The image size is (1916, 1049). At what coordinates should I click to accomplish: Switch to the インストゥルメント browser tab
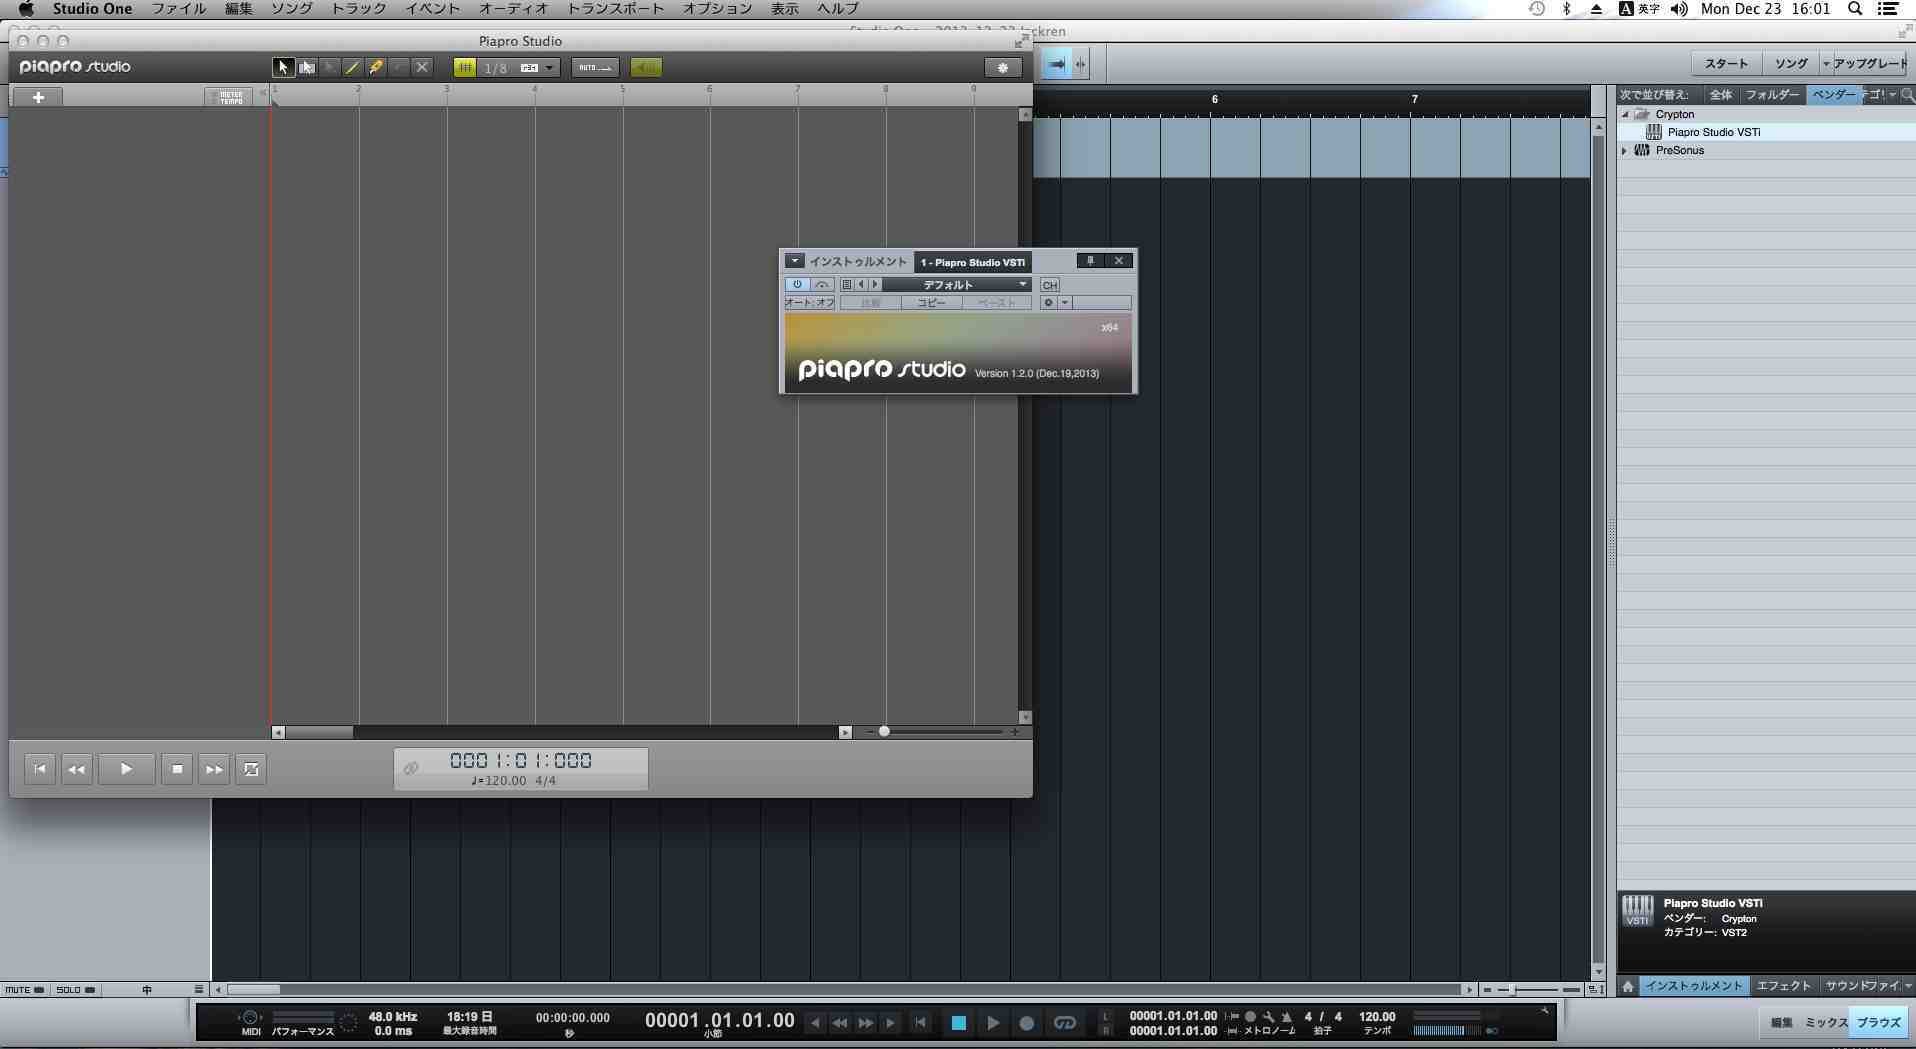[1694, 986]
